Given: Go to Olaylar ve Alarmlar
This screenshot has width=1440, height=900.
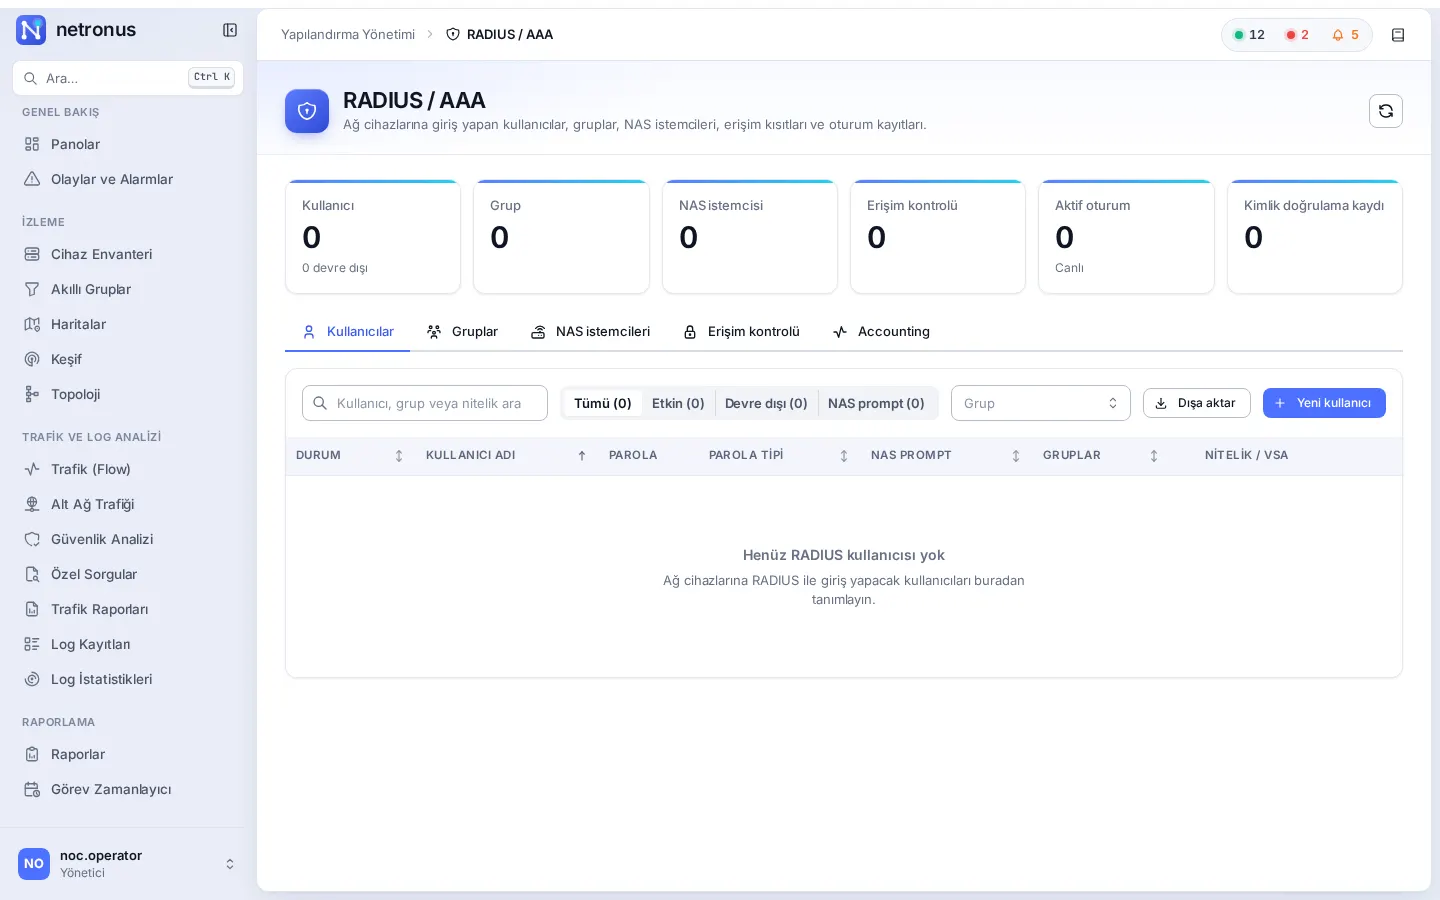Looking at the screenshot, I should click(x=128, y=179).
